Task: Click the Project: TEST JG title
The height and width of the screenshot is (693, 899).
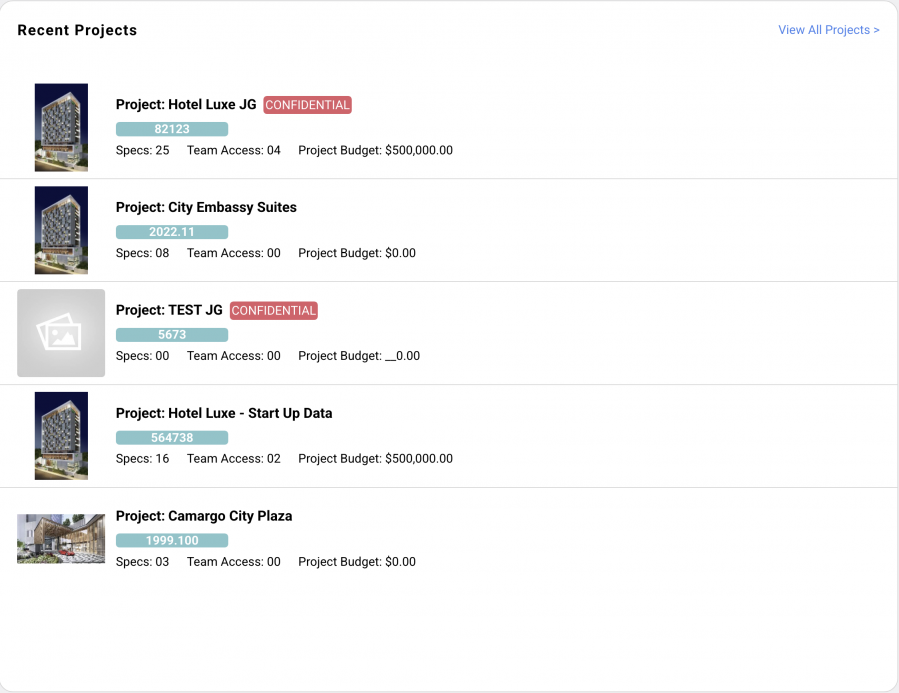Action: 169,310
